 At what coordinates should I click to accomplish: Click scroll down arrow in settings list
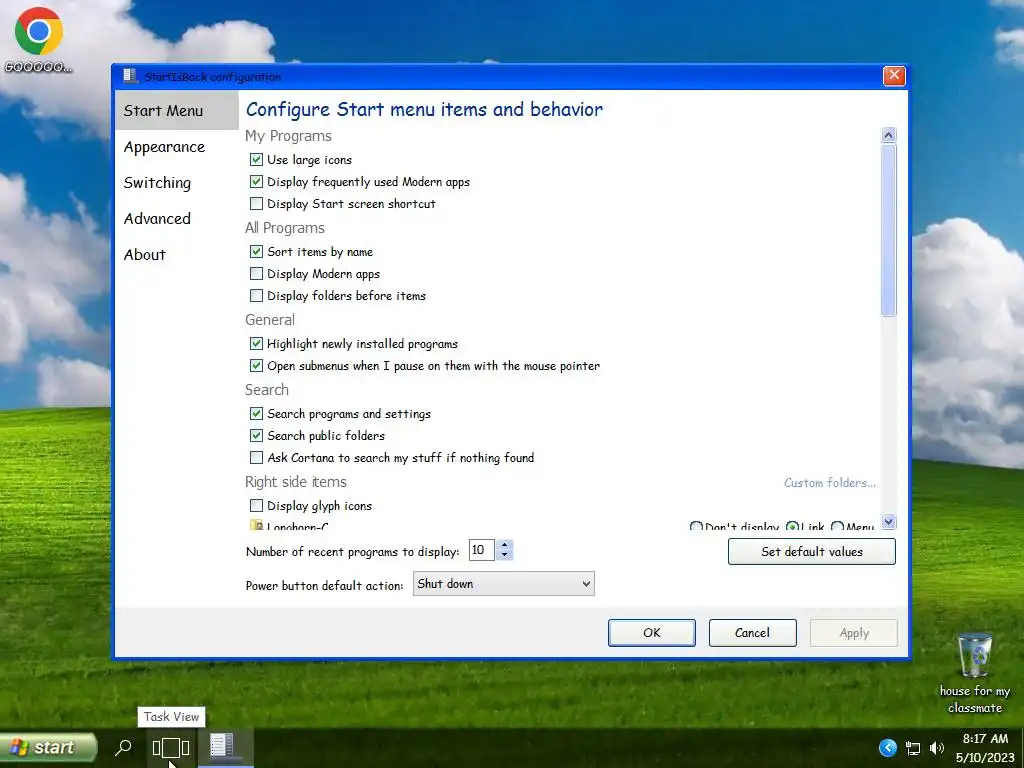tap(888, 521)
